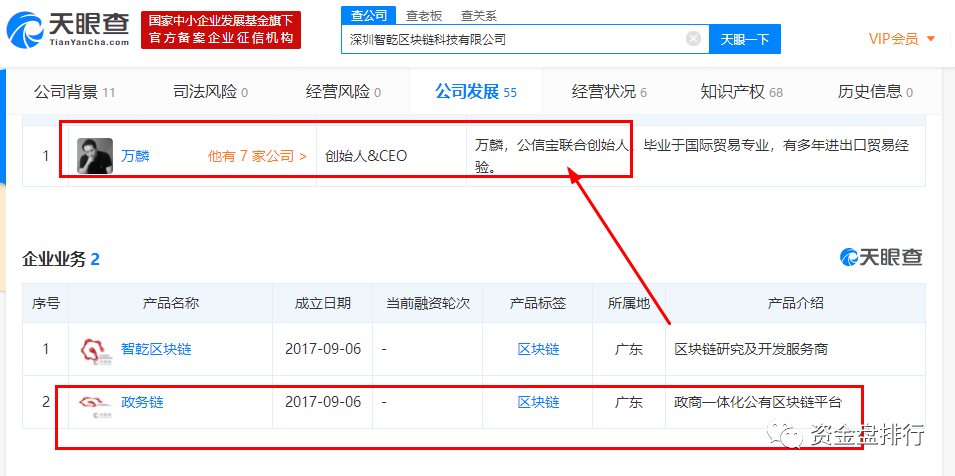
Task: Clear the search box with the X icon
Action: click(693, 39)
